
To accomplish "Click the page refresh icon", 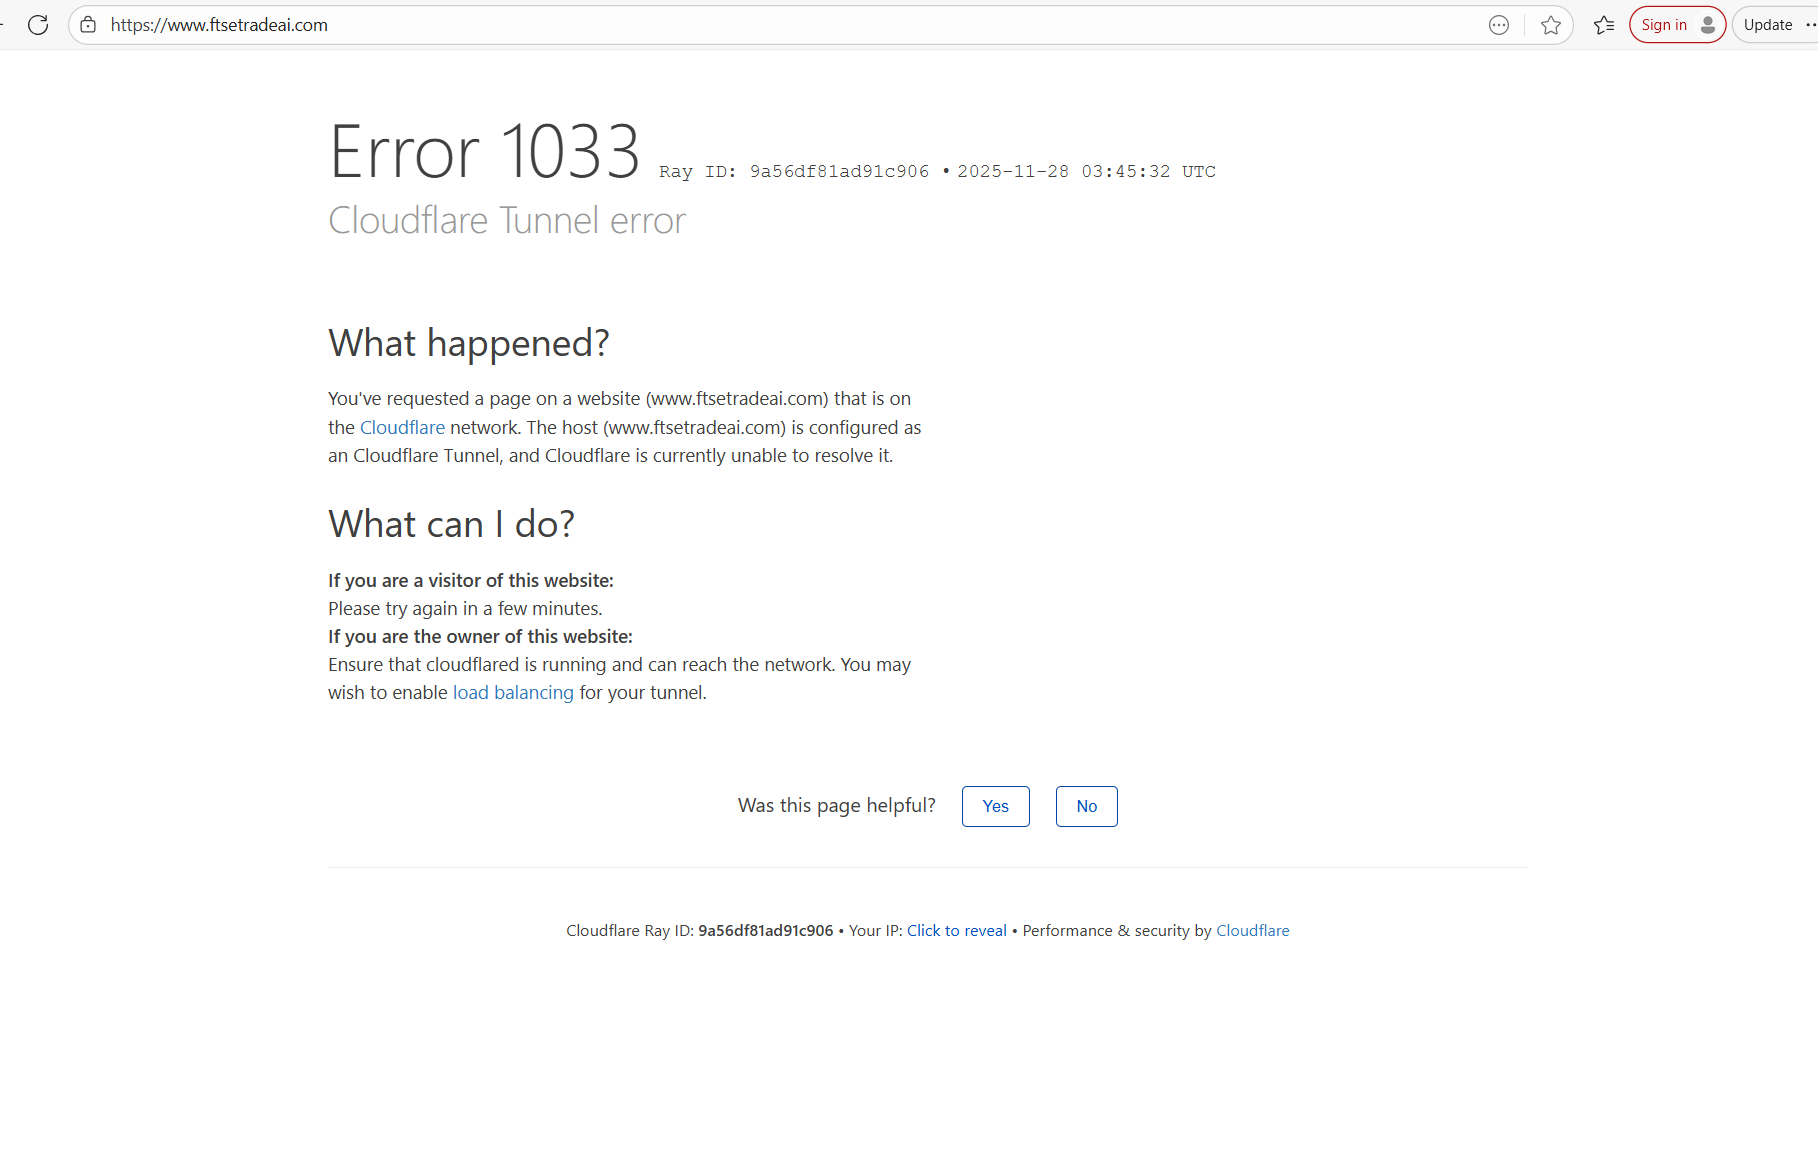I will coord(38,25).
